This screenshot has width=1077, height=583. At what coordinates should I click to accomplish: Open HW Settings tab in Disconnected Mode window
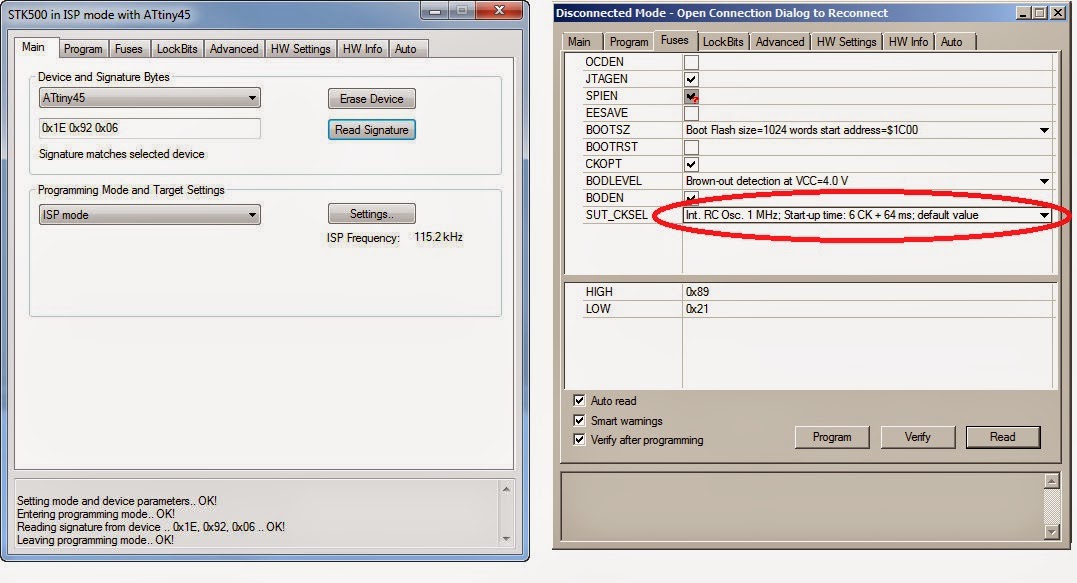846,42
